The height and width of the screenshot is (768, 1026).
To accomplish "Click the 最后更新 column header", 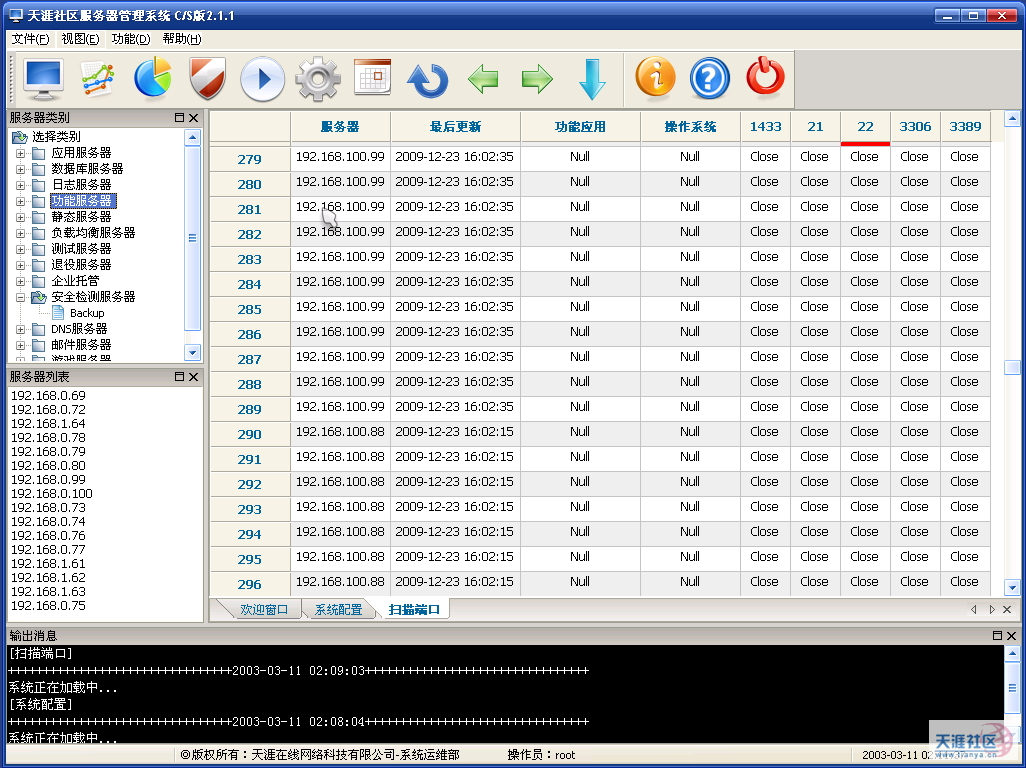I will pyautogui.click(x=455, y=127).
